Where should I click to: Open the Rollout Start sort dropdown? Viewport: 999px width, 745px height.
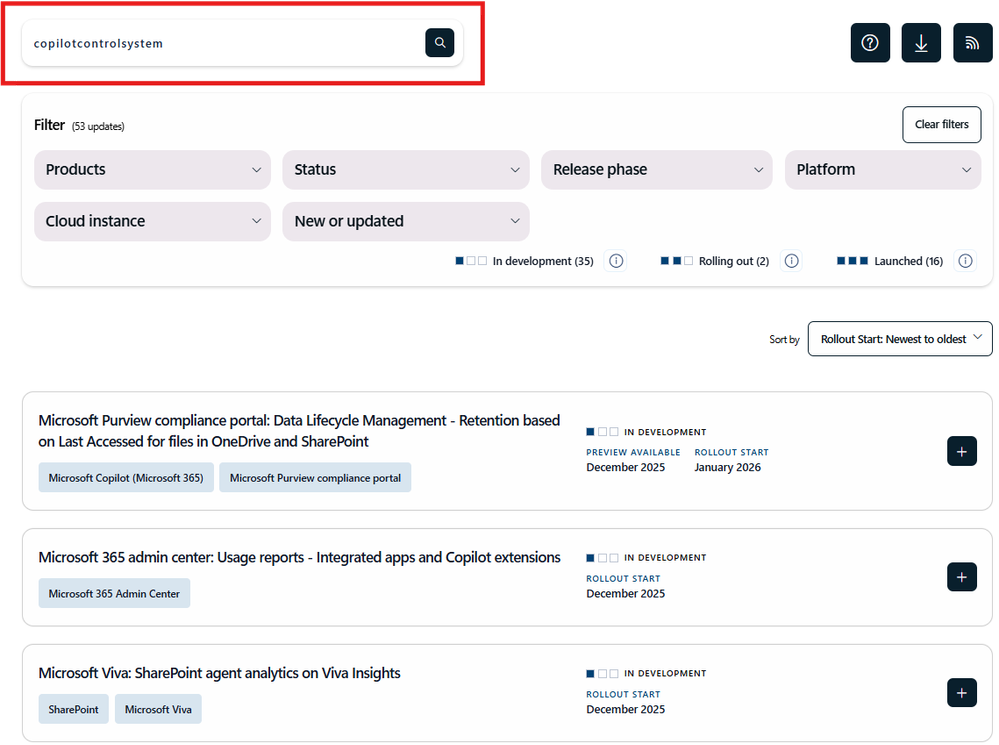click(x=899, y=338)
